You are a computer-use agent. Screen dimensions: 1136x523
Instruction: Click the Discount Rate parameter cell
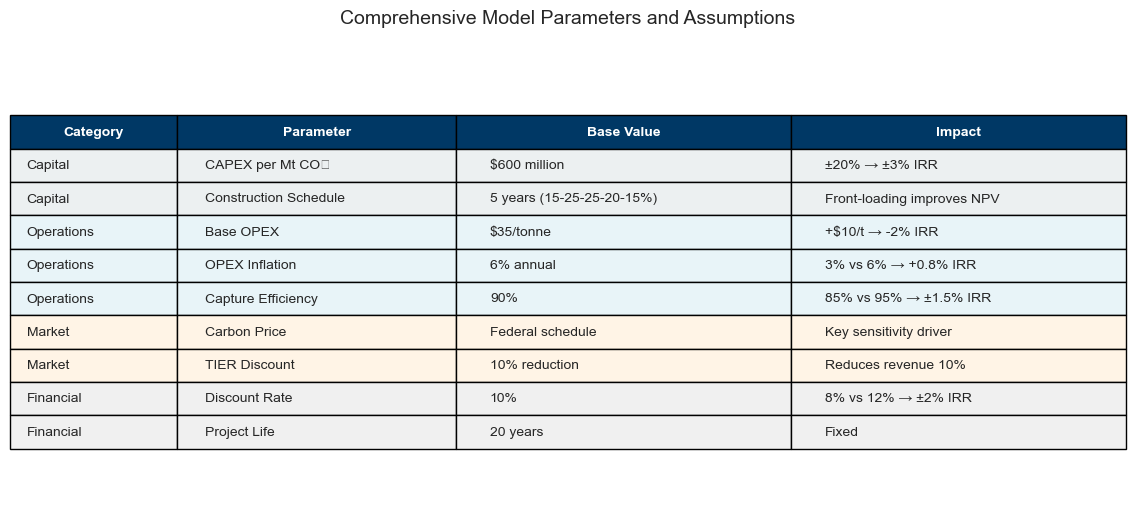coord(249,398)
